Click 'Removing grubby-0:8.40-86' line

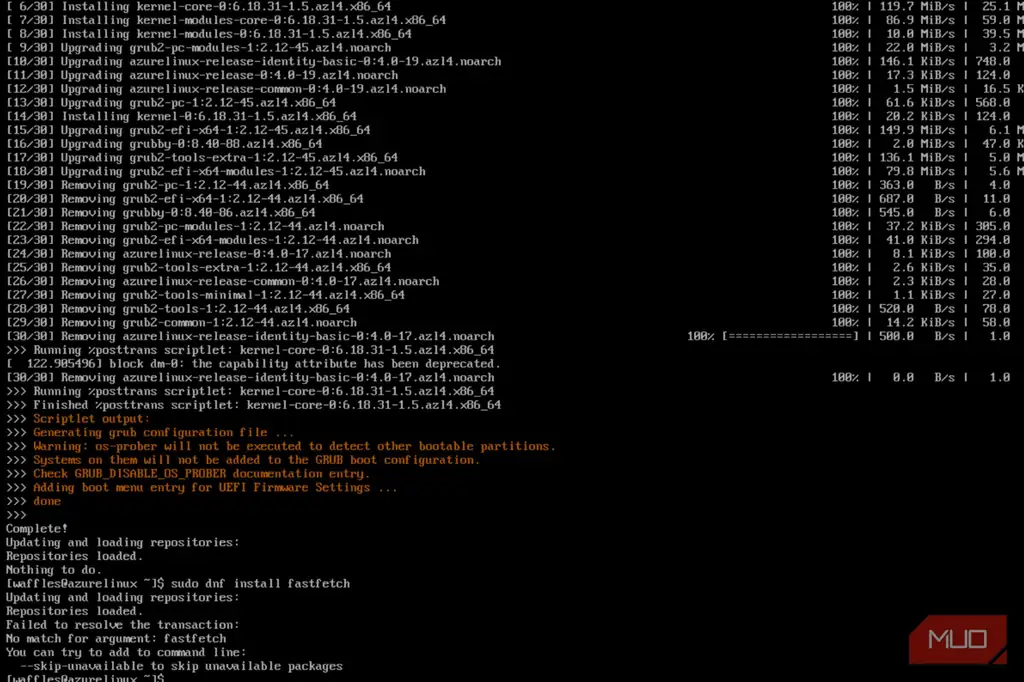pyautogui.click(x=161, y=212)
